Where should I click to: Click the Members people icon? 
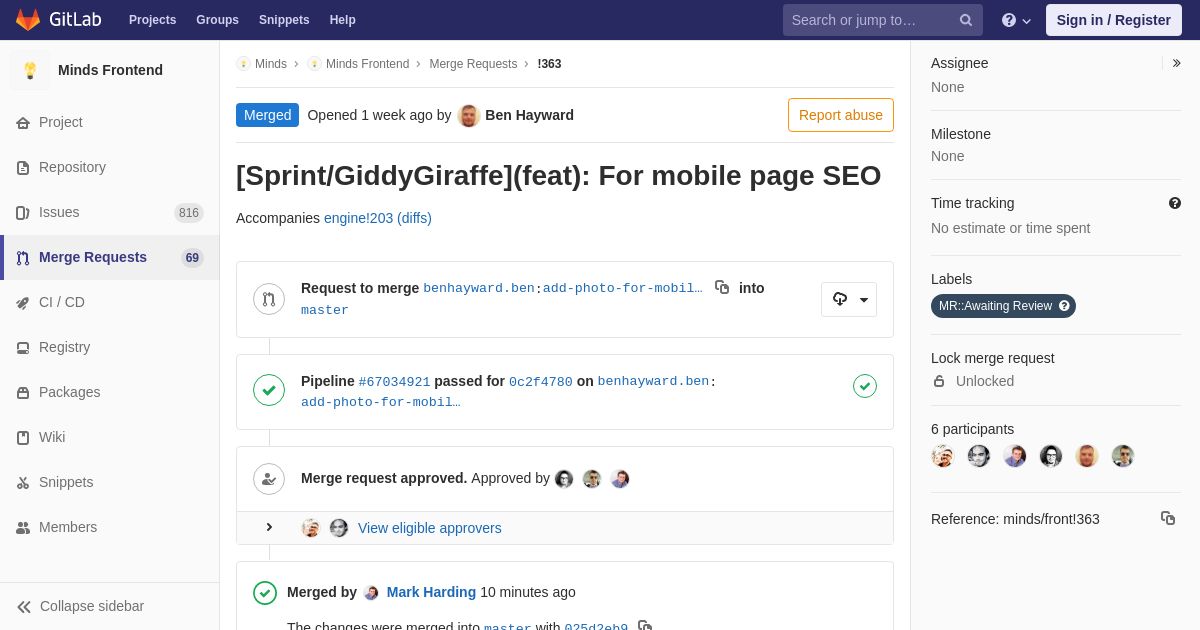pyautogui.click(x=23, y=528)
